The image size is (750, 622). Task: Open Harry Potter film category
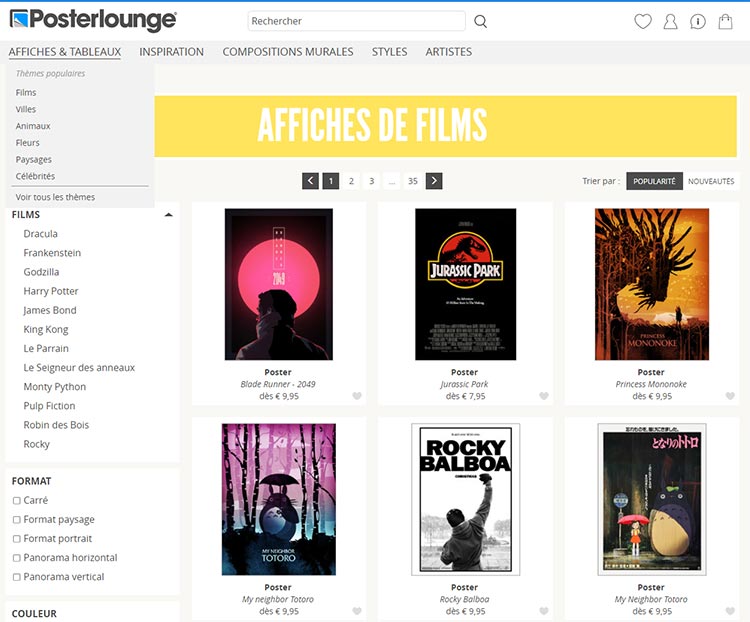click(51, 291)
